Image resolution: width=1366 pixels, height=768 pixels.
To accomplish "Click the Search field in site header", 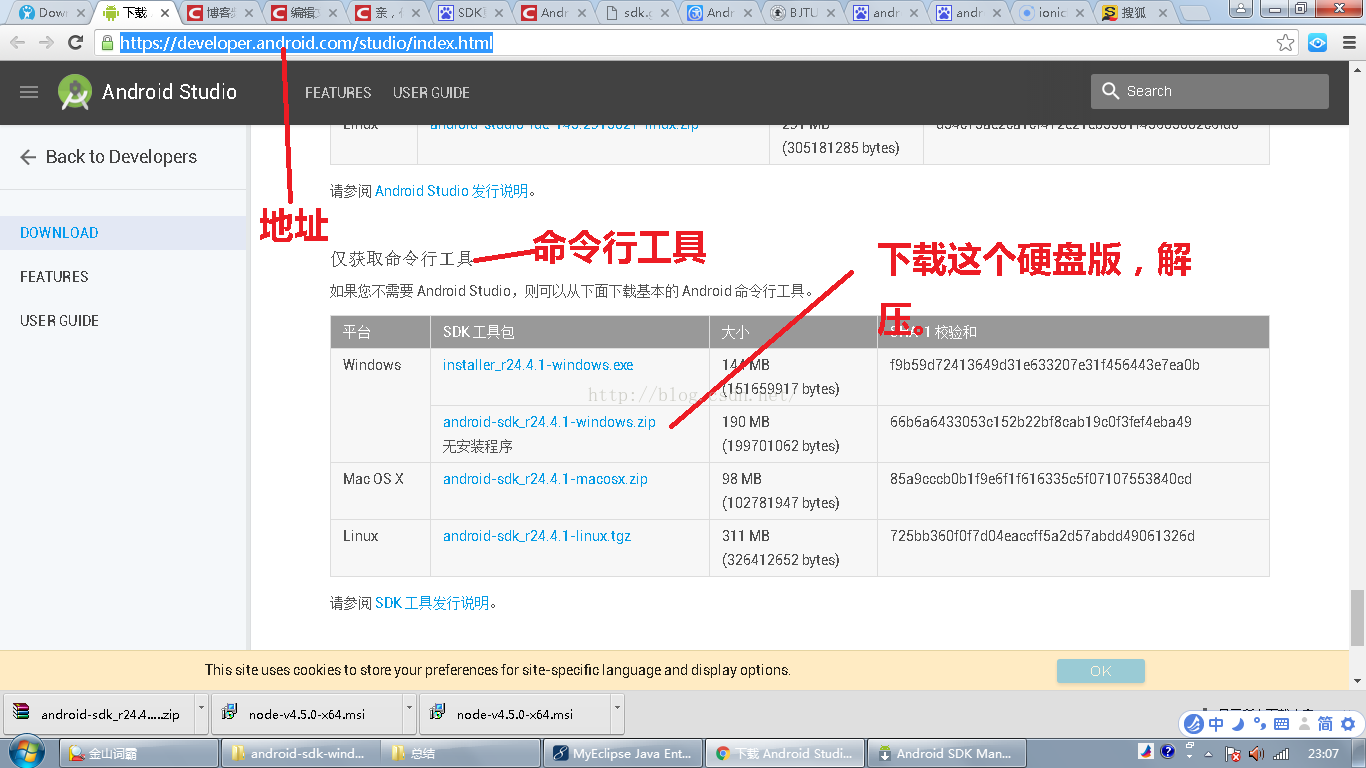I will click(1210, 91).
